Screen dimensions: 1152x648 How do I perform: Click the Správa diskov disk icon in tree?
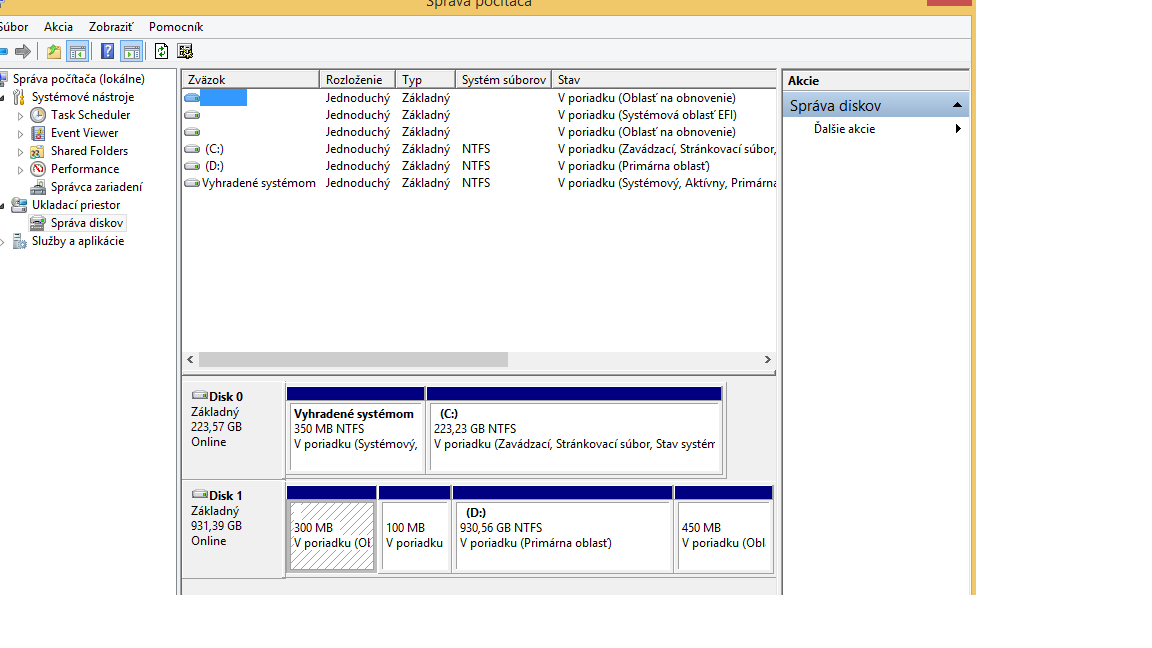(38, 223)
